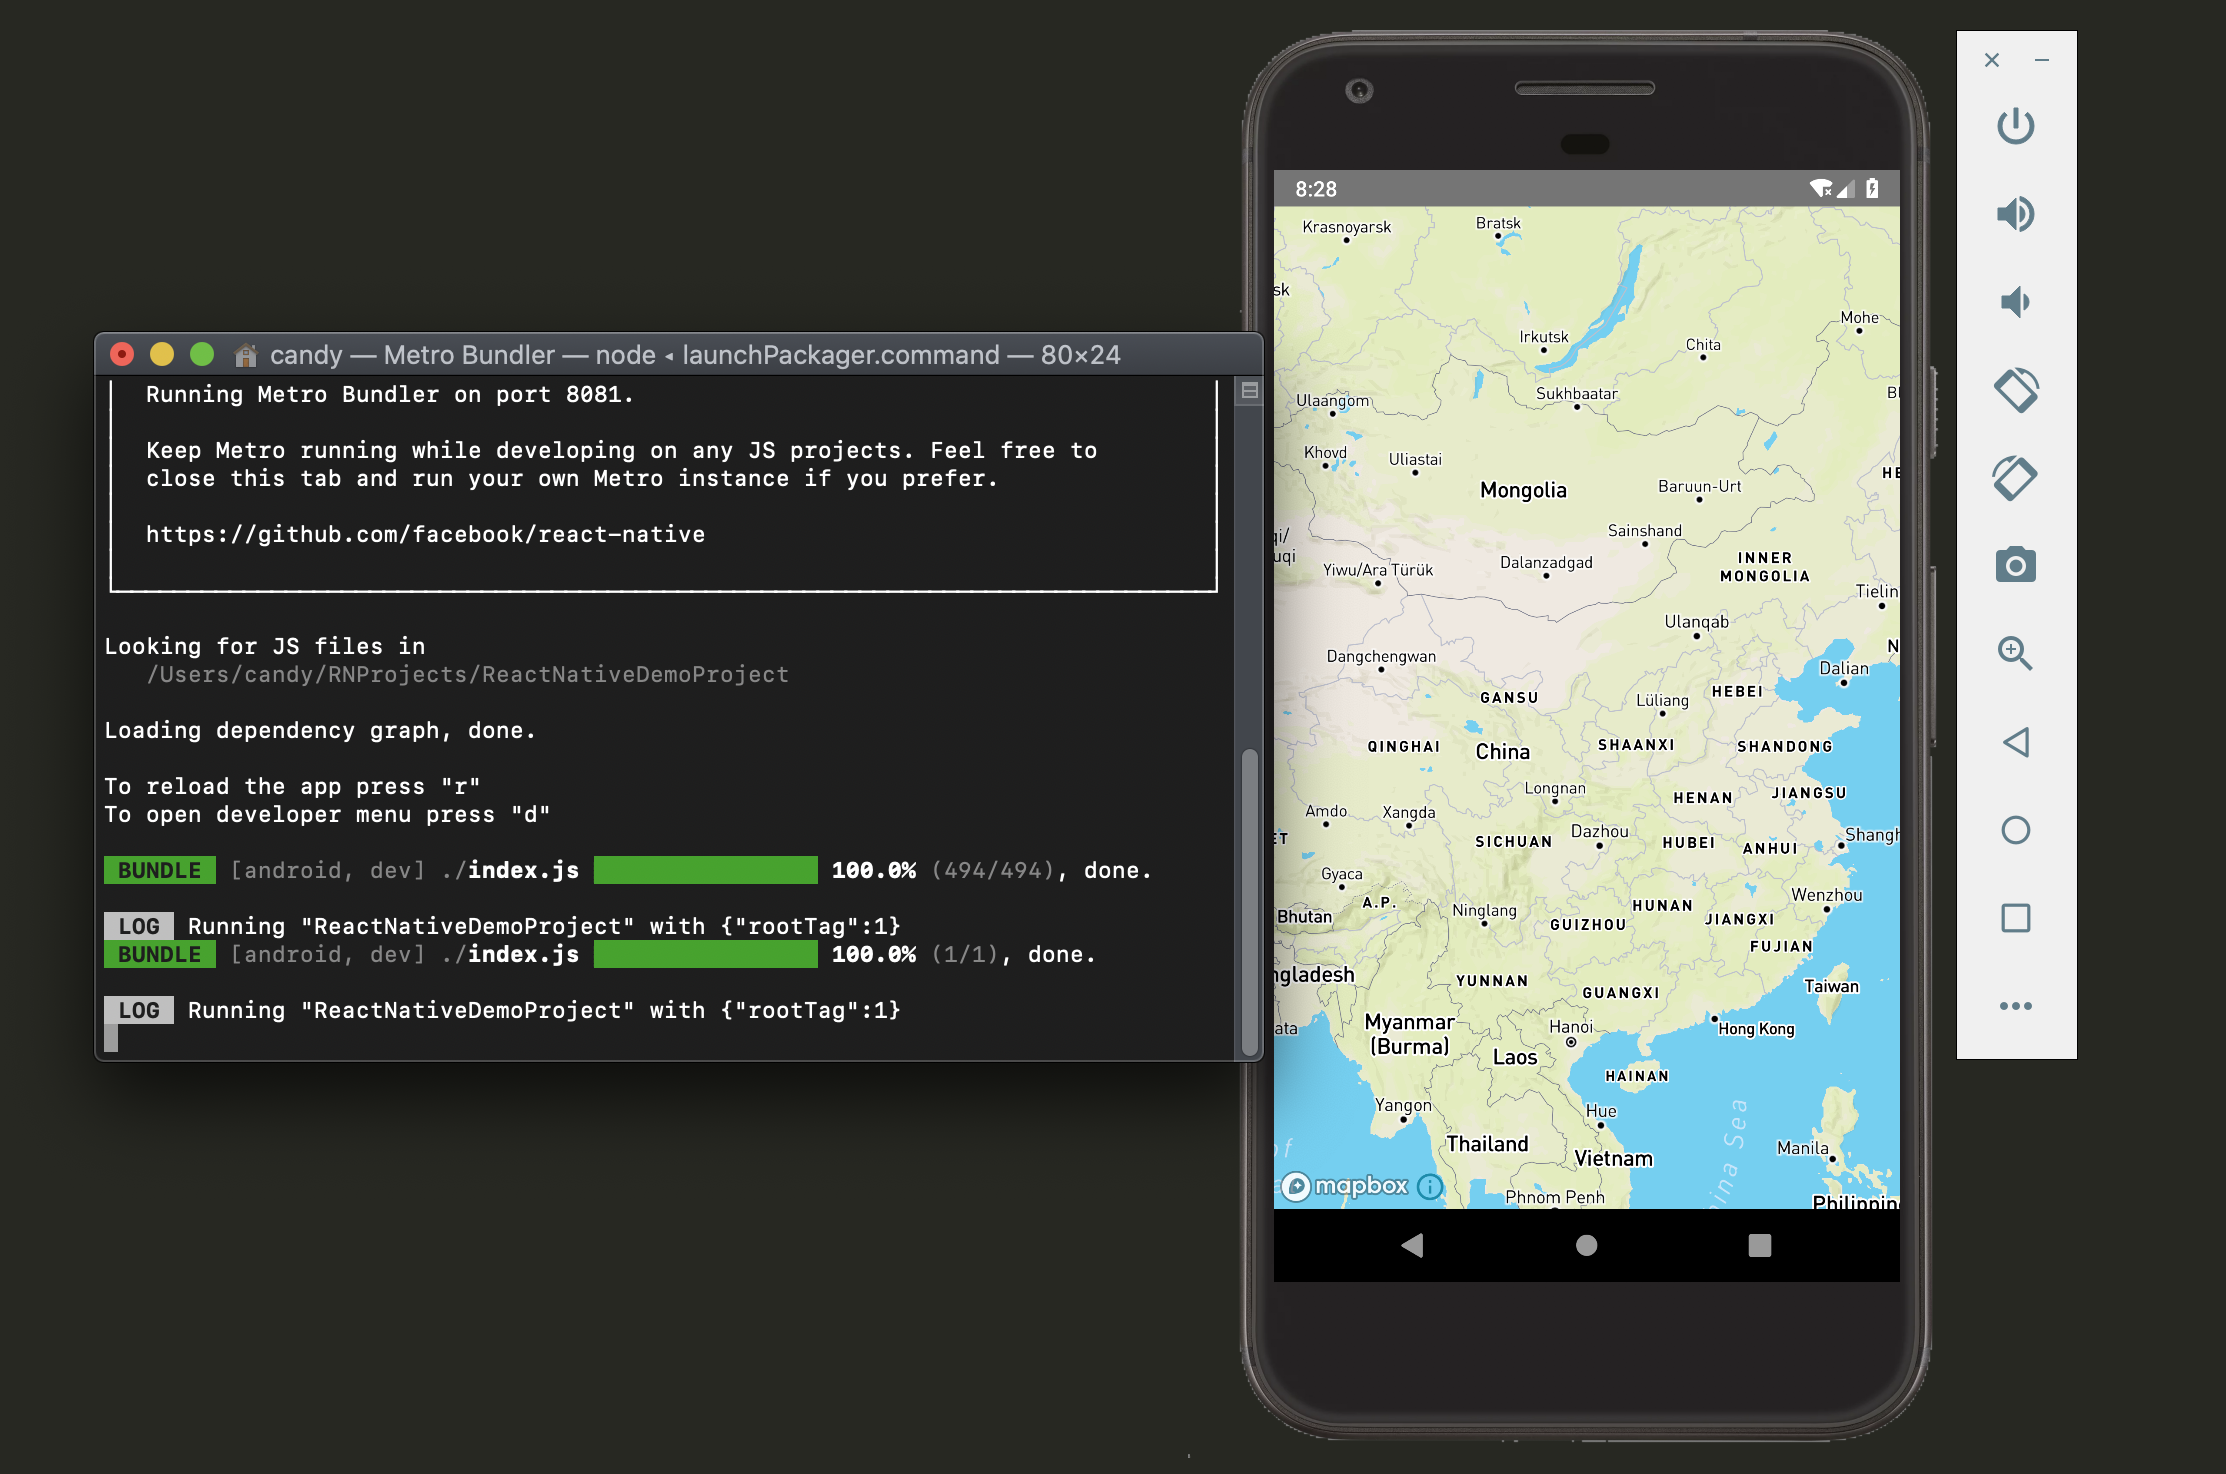
Task: Tap the Android recents square button
Action: [1759, 1245]
